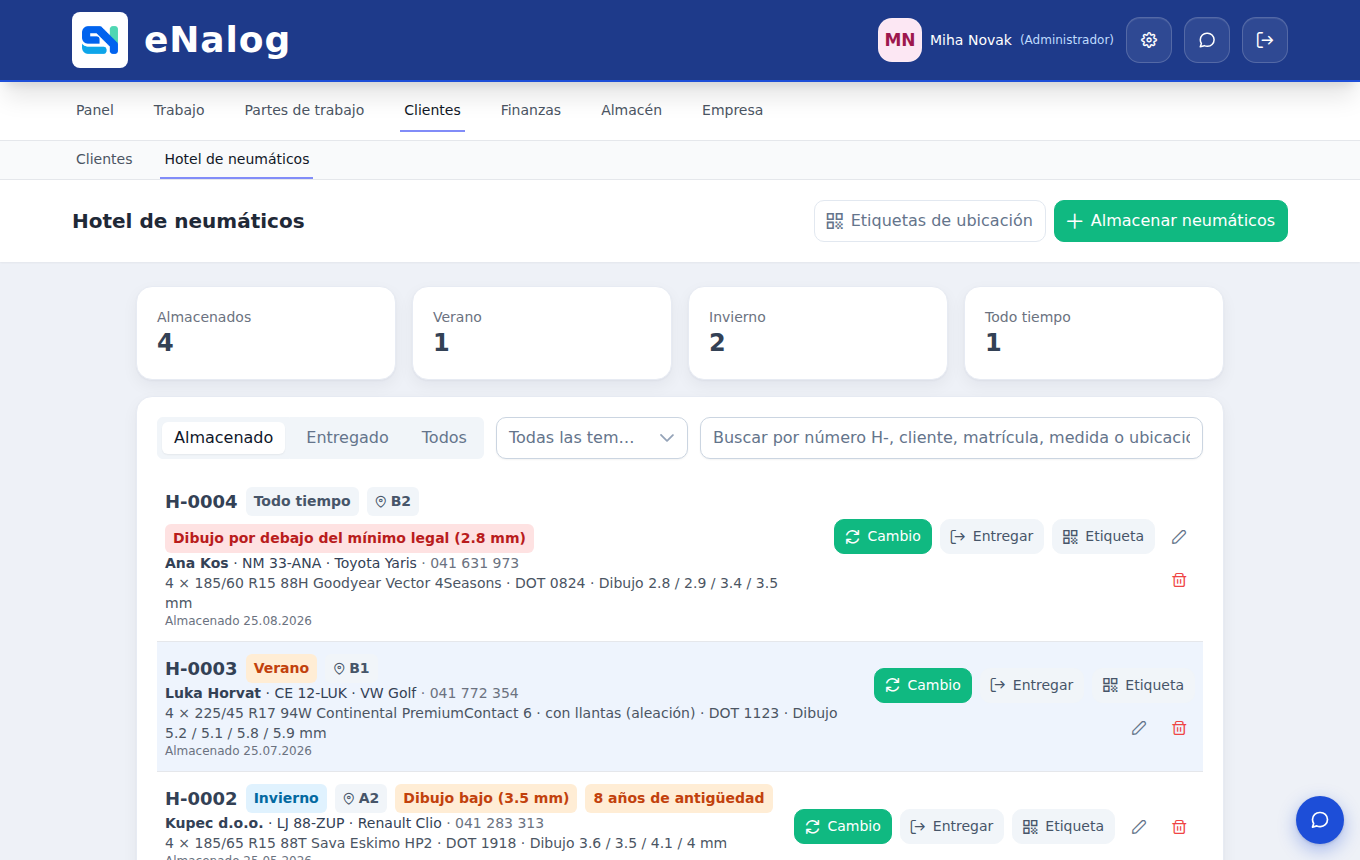Open settings via the gear icon
Image resolution: width=1360 pixels, height=860 pixels.
pyautogui.click(x=1149, y=40)
